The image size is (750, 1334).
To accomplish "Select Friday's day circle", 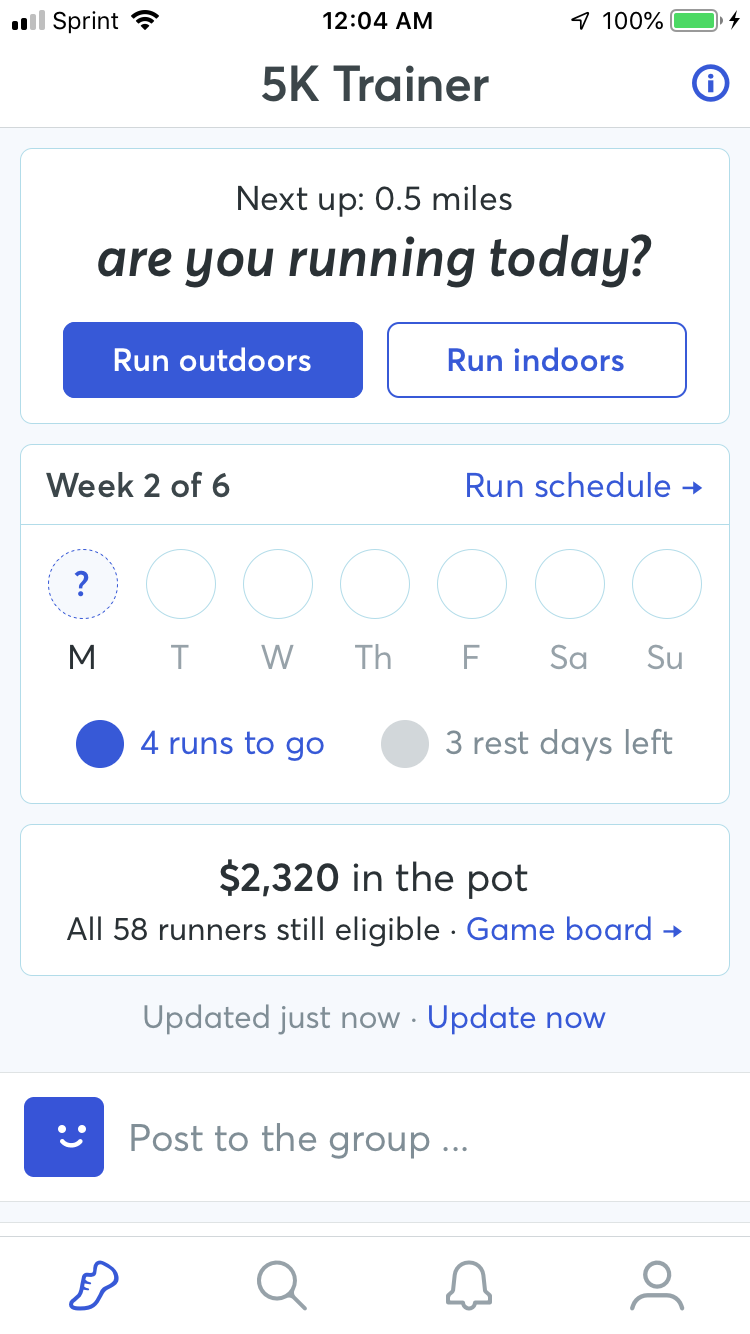I will pyautogui.click(x=472, y=584).
